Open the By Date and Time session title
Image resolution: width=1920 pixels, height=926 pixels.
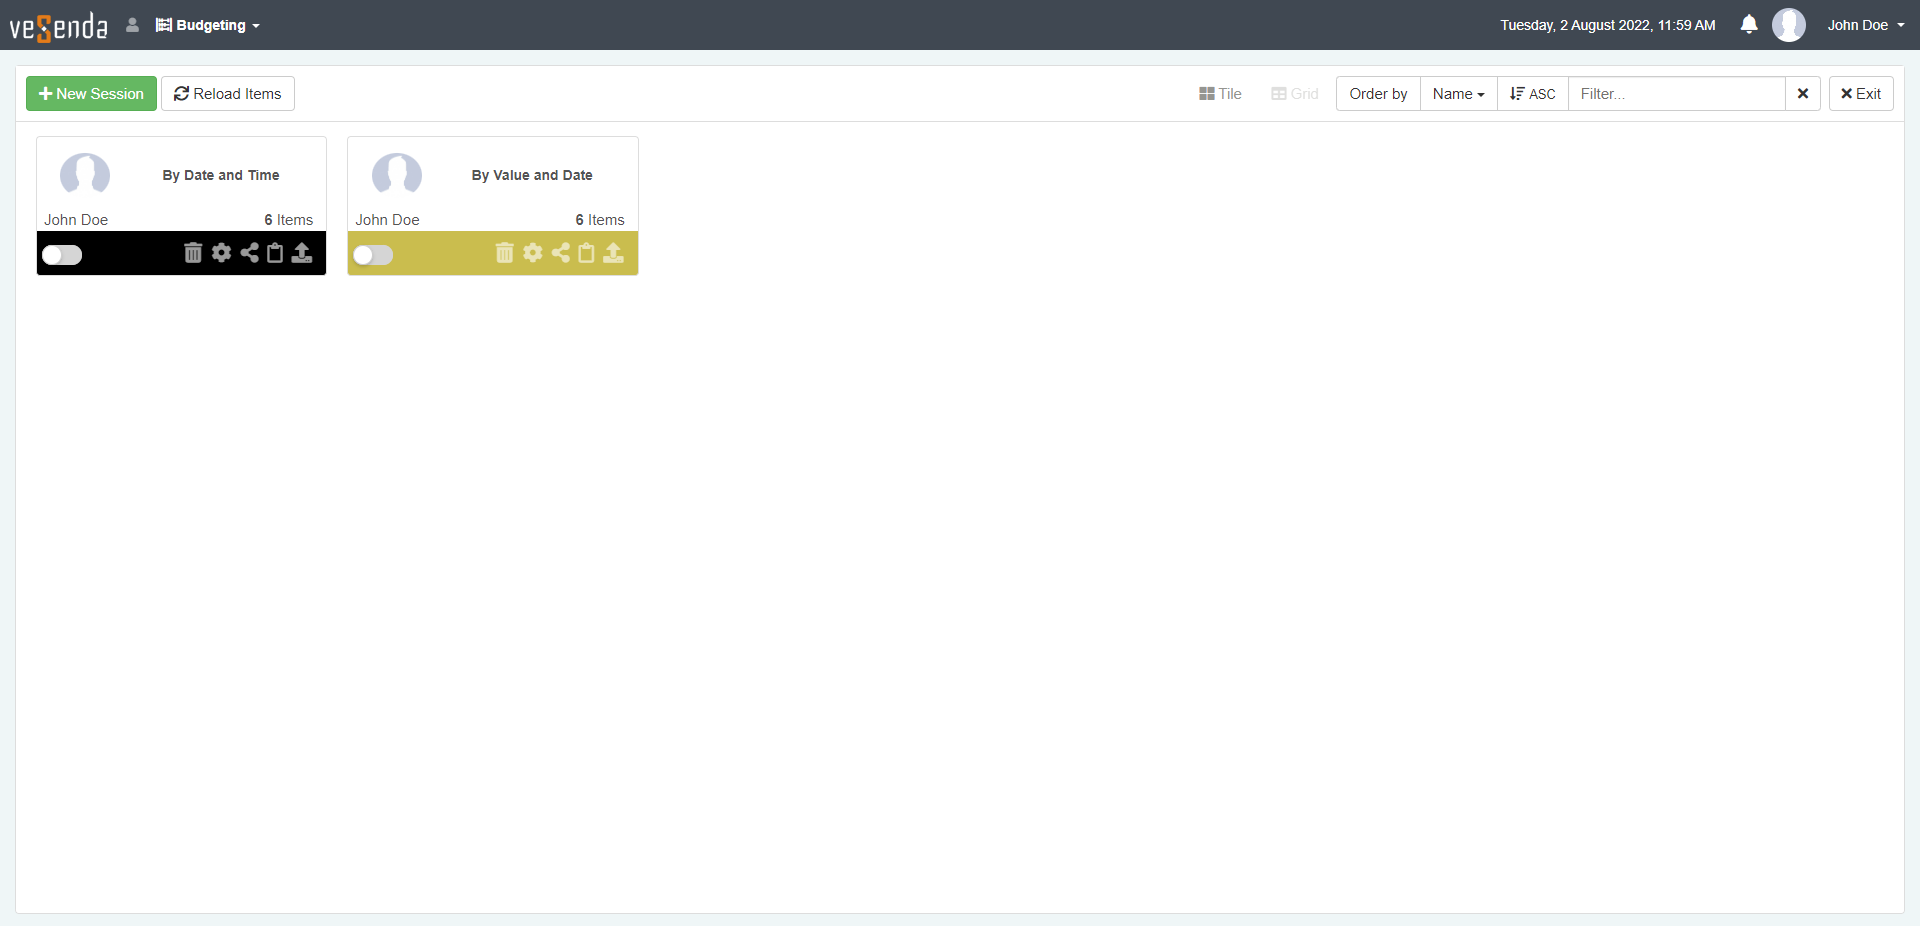coord(221,175)
